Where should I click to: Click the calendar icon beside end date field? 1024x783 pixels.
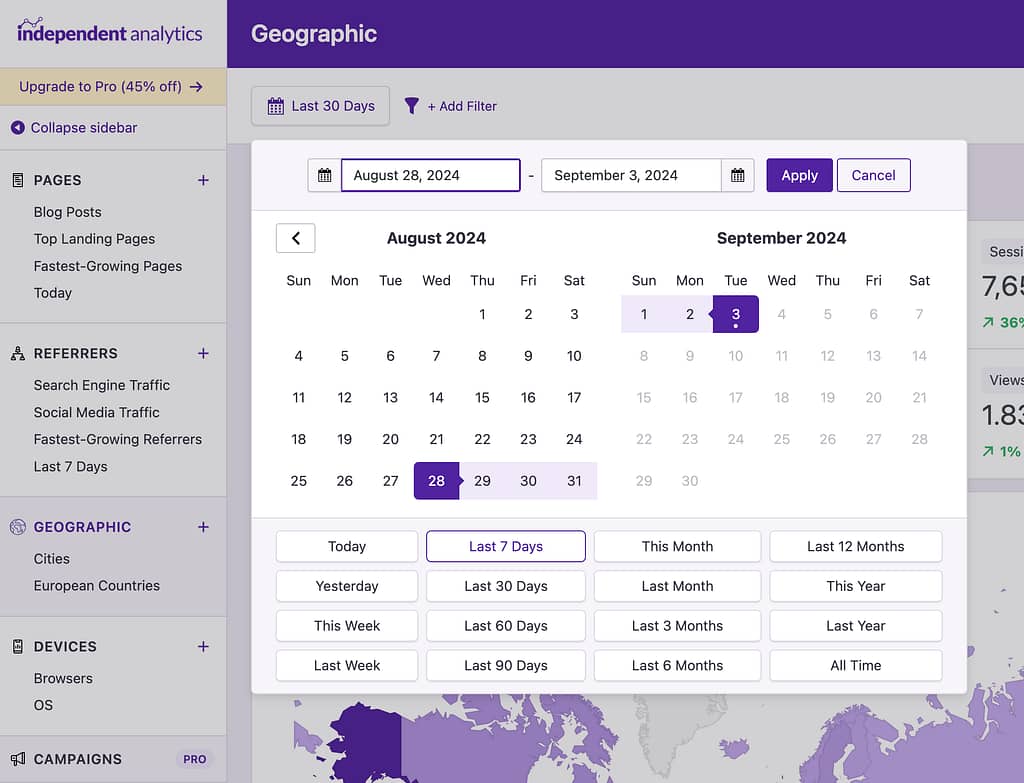pyautogui.click(x=737, y=175)
